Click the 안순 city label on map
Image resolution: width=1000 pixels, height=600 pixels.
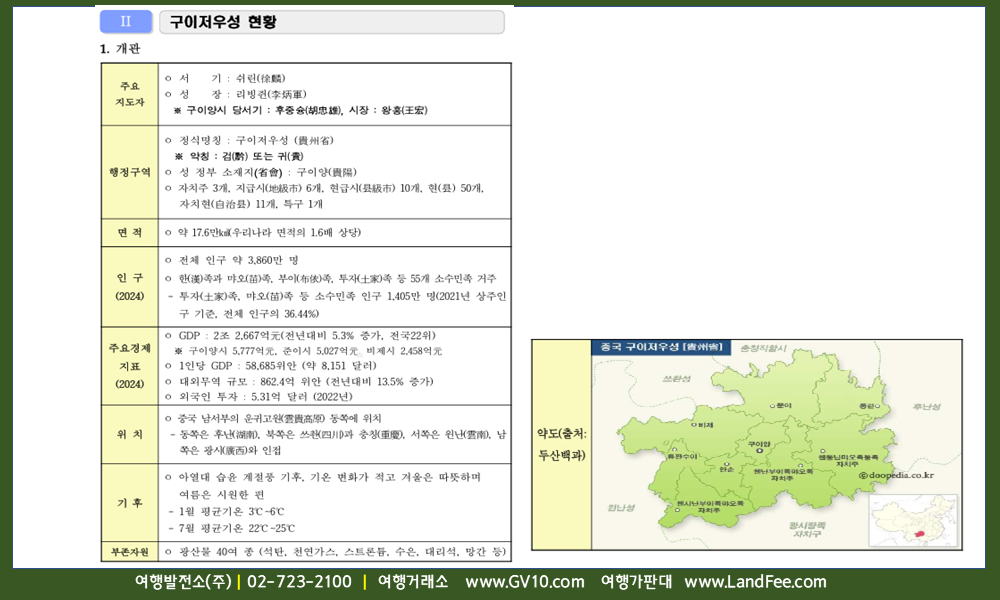[726, 467]
